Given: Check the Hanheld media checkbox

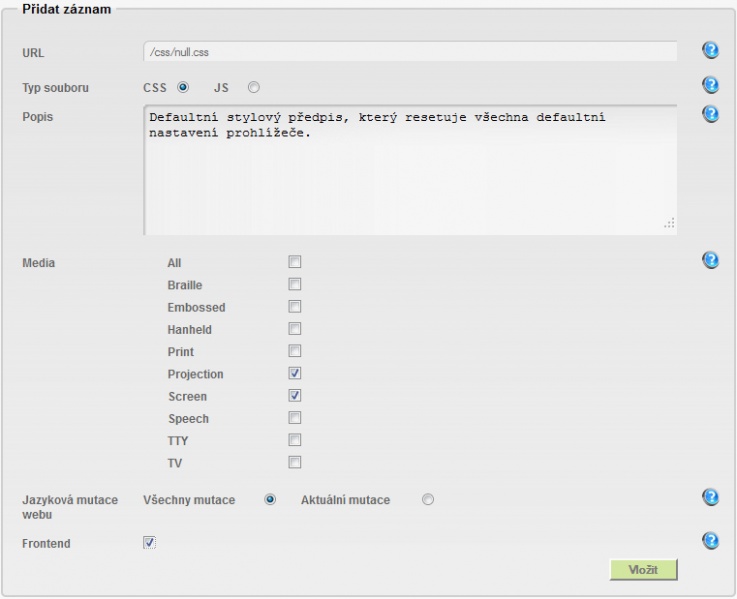Looking at the screenshot, I should (x=295, y=329).
